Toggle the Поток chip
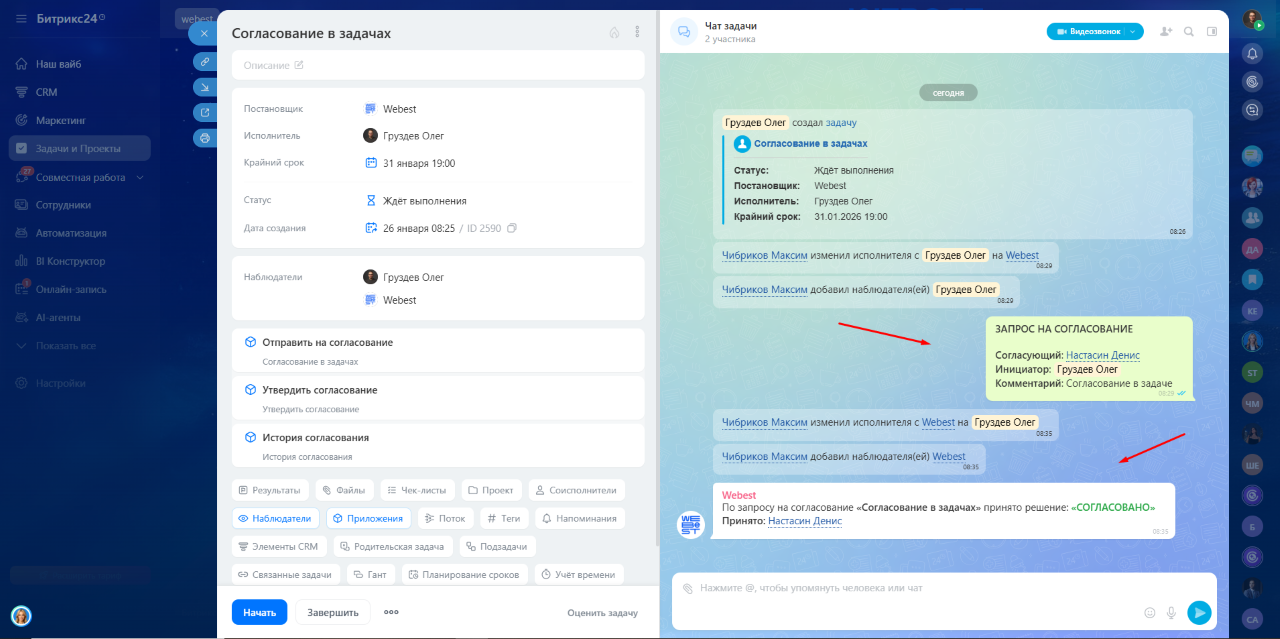1280x639 pixels. 445,518
